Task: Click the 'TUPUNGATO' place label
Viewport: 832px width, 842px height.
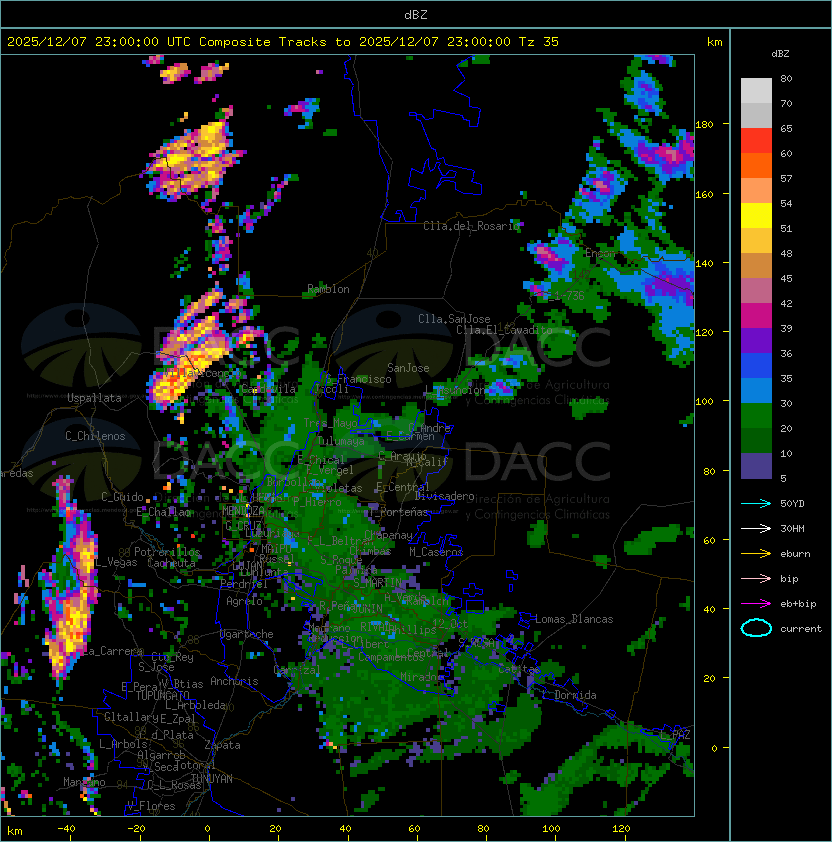Action: 162,696
